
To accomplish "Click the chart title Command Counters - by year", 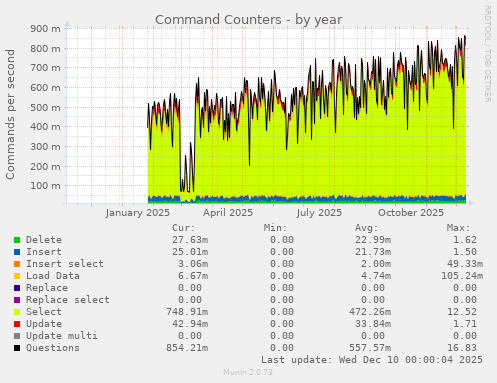I will (x=249, y=20).
